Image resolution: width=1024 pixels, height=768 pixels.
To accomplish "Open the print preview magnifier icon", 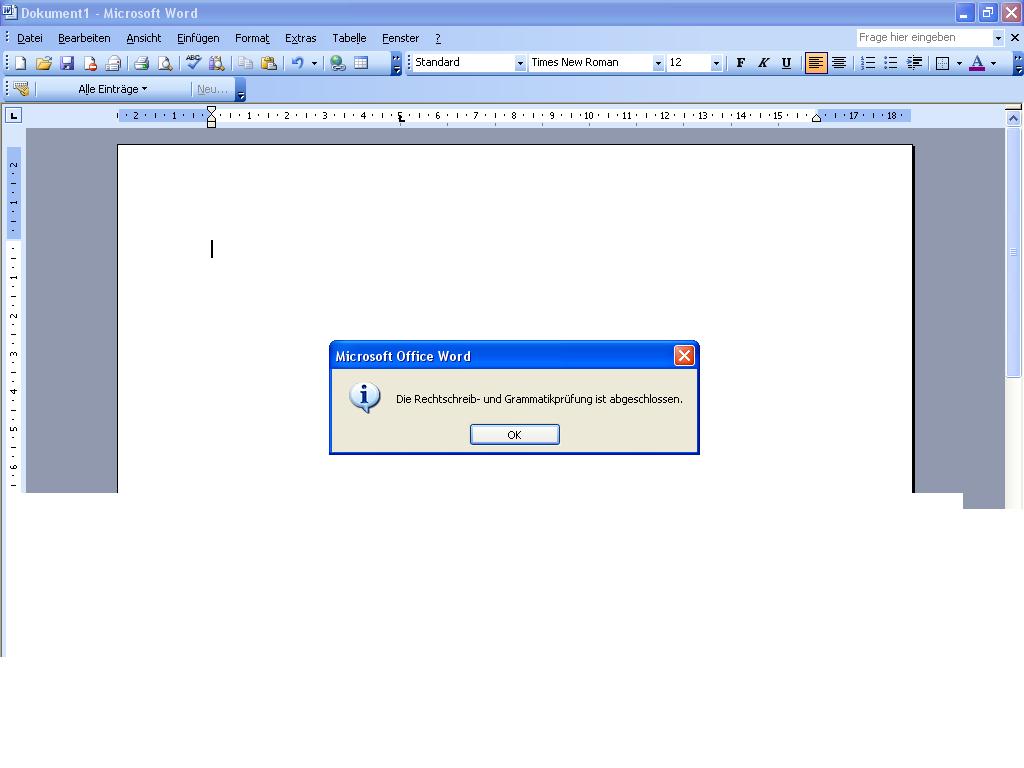I will click(x=165, y=63).
